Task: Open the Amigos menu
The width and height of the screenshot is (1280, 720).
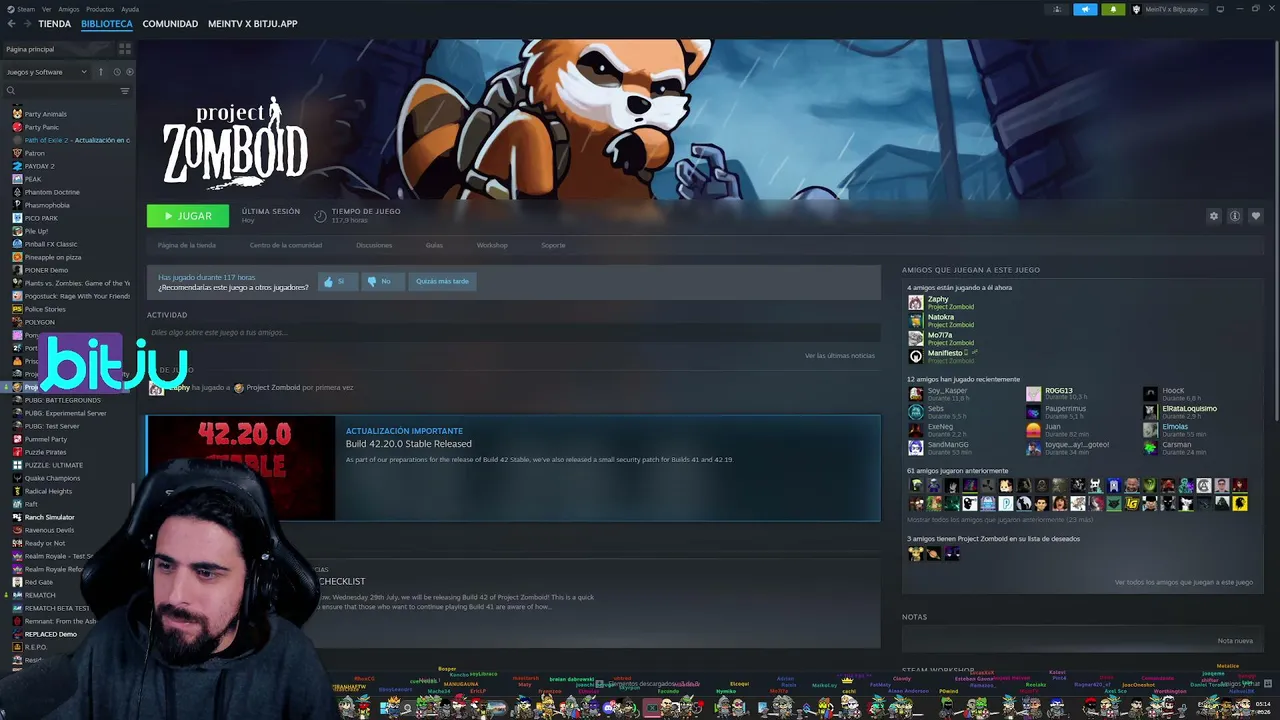Action: [x=69, y=9]
